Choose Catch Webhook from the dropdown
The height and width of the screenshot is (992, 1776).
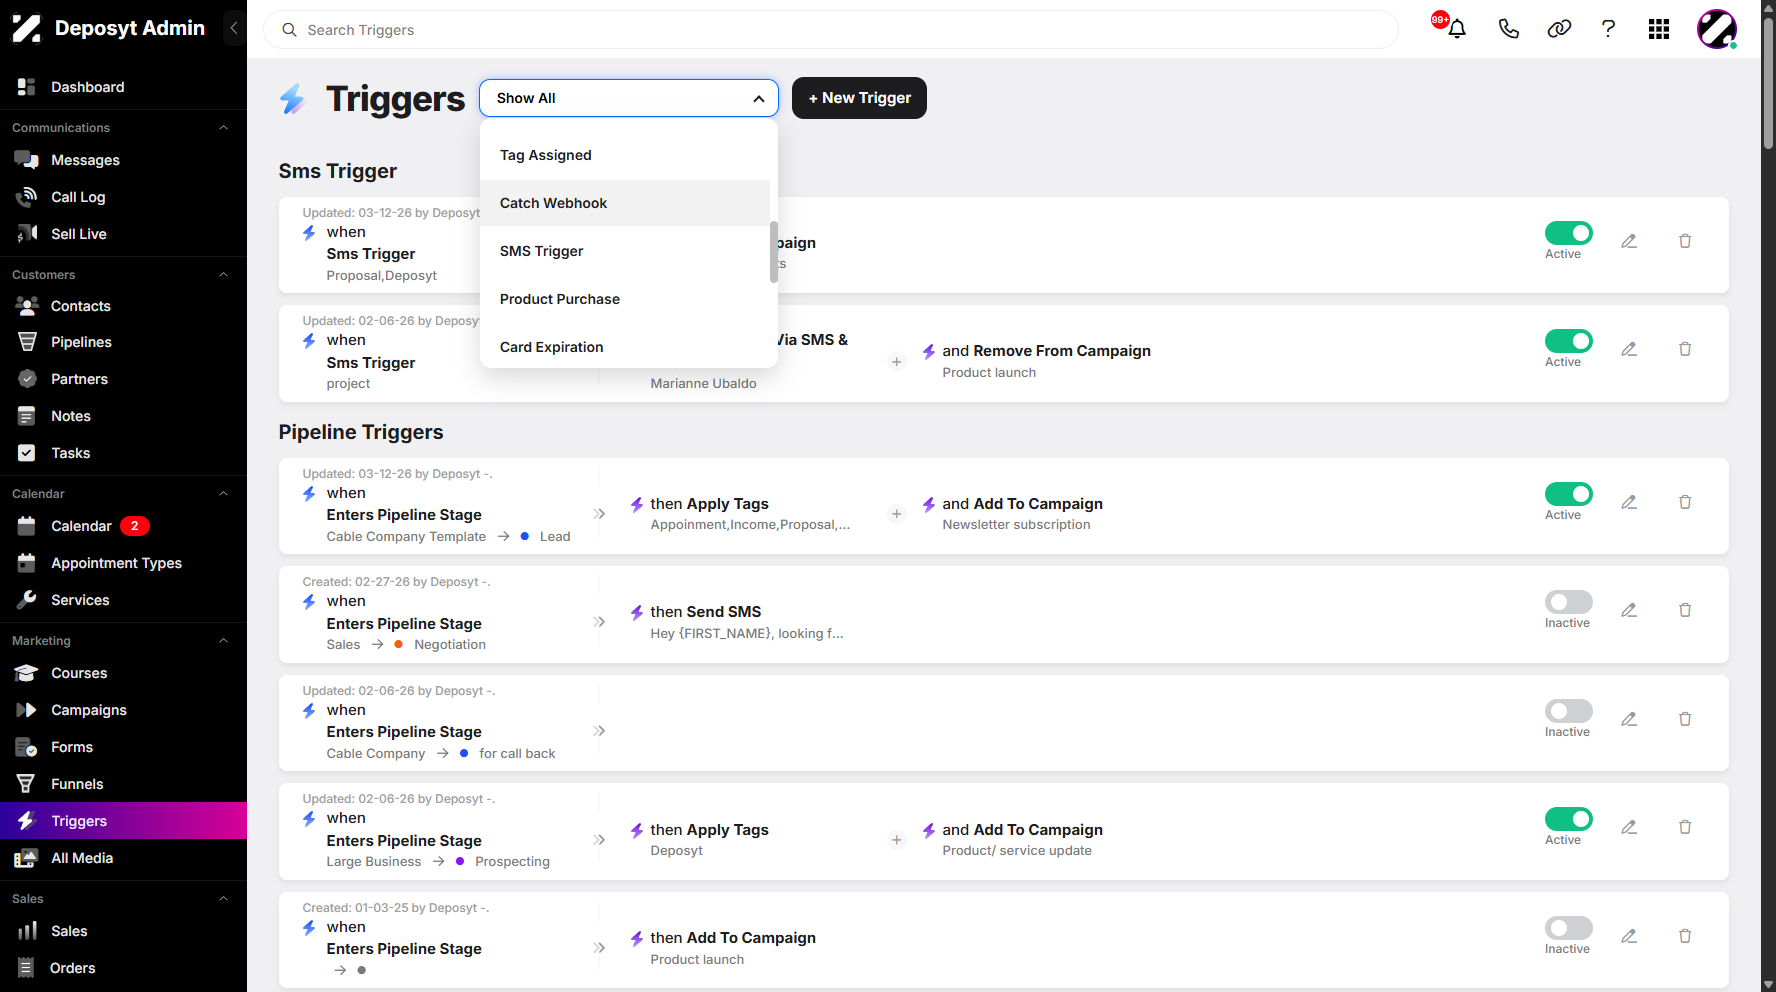pos(625,203)
